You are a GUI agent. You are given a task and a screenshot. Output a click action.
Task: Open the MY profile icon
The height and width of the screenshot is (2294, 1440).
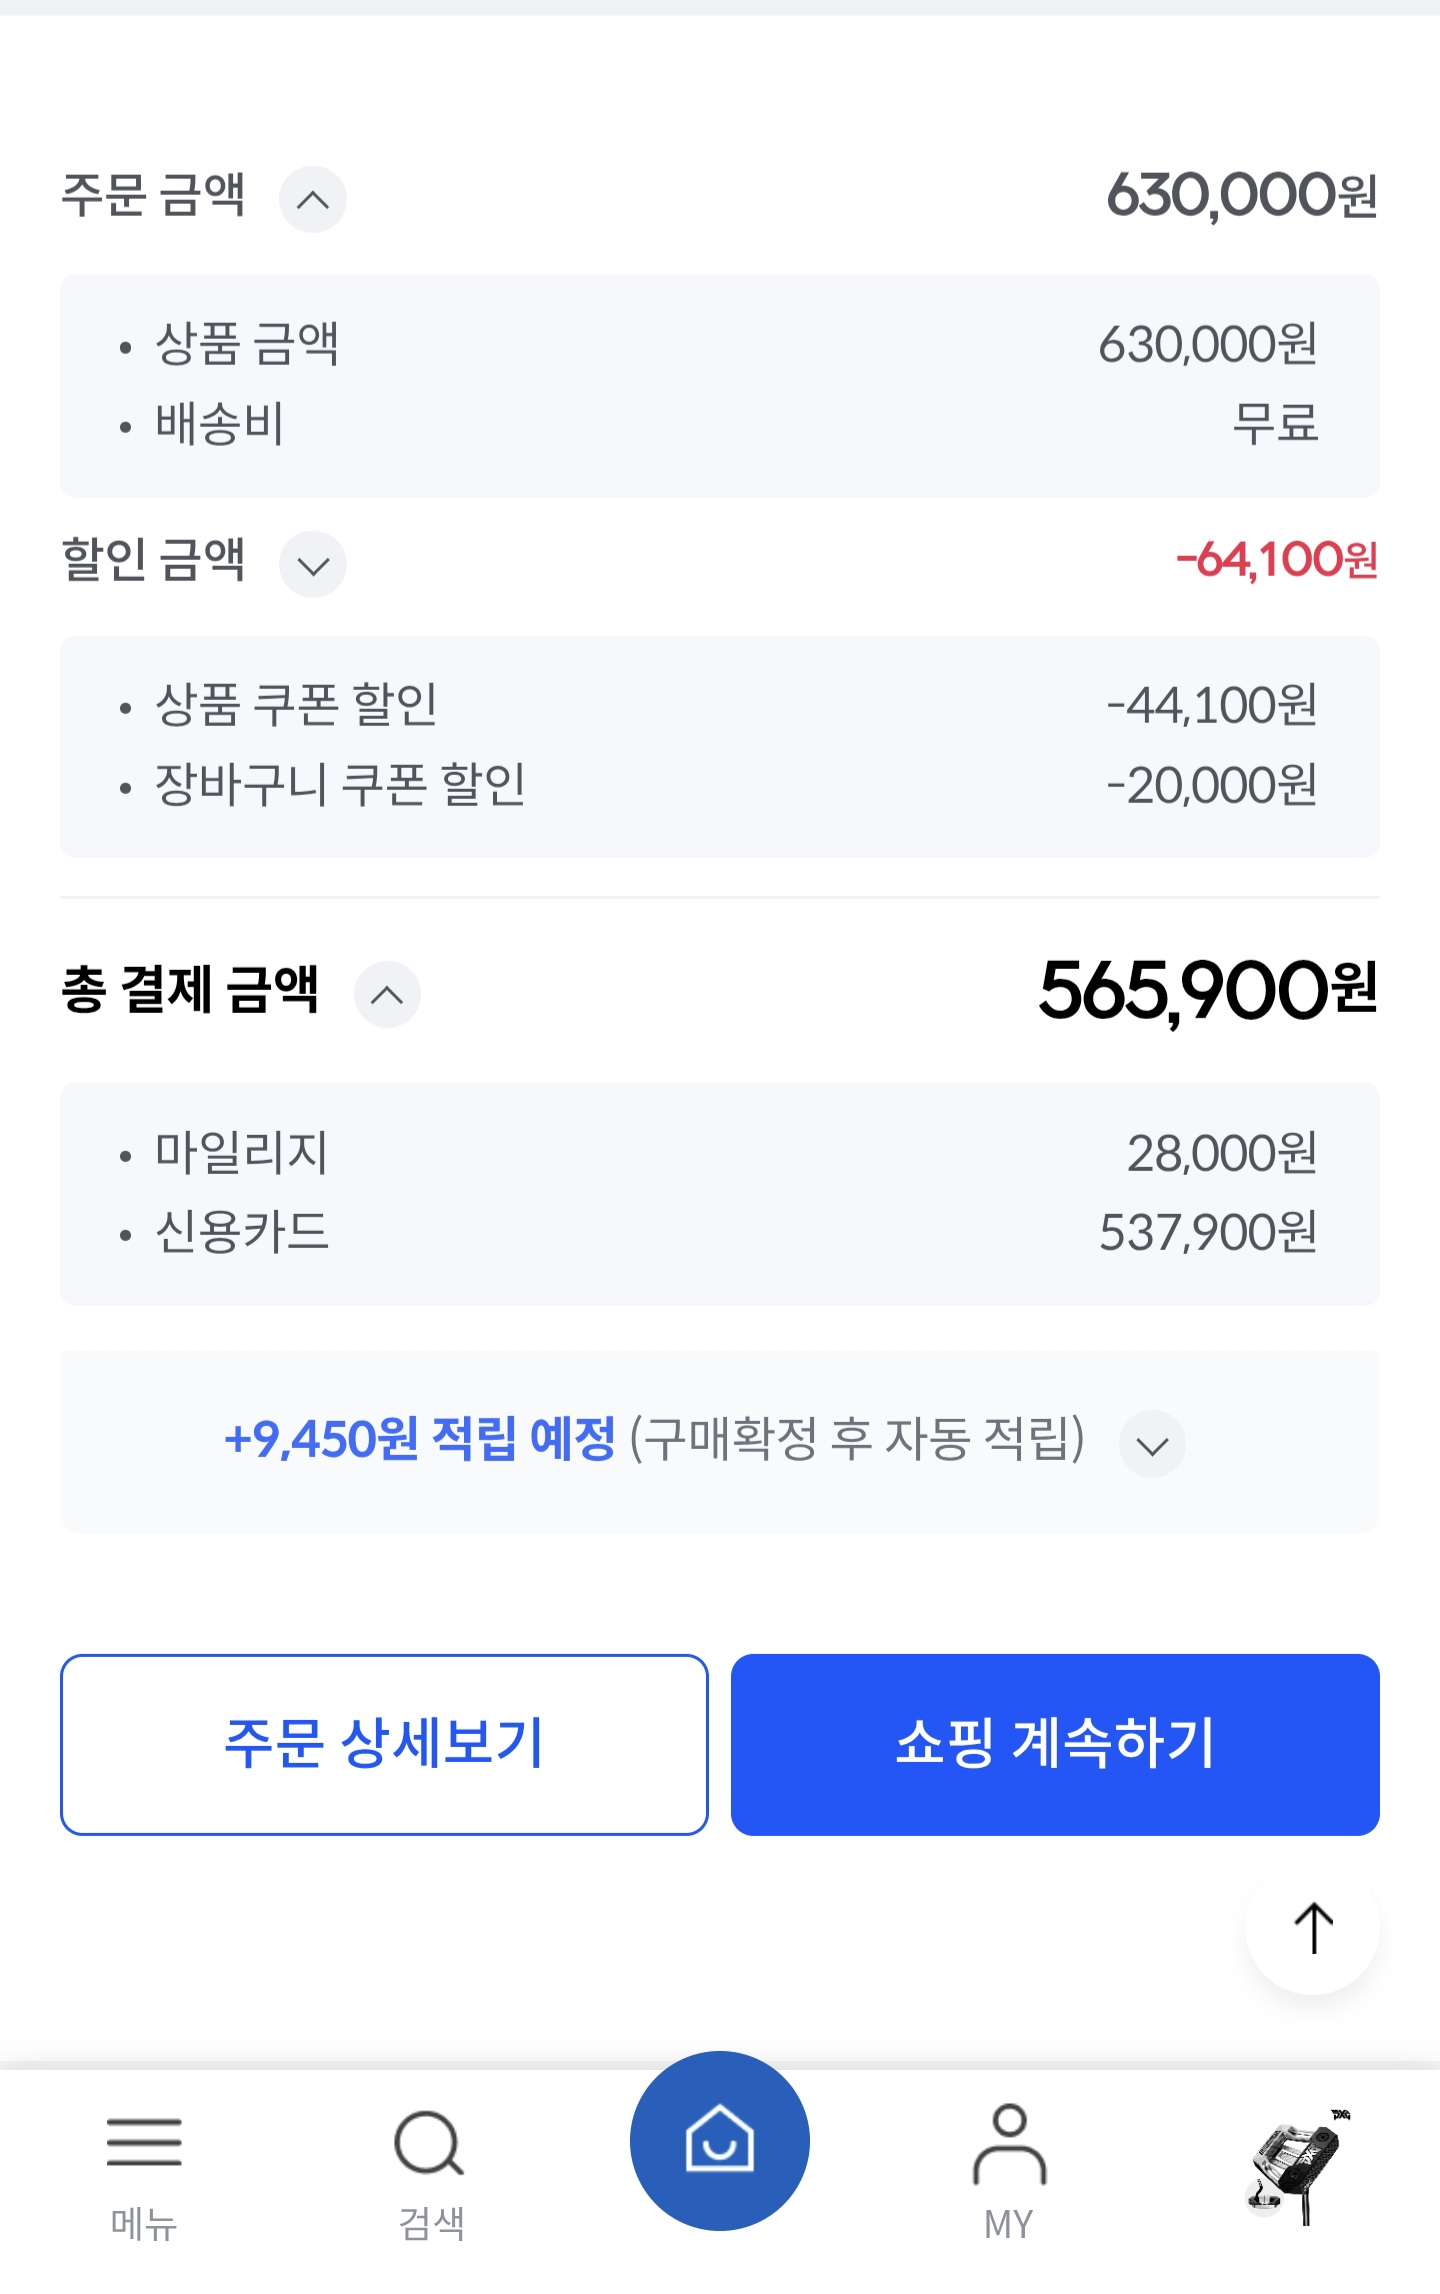tap(1009, 2144)
